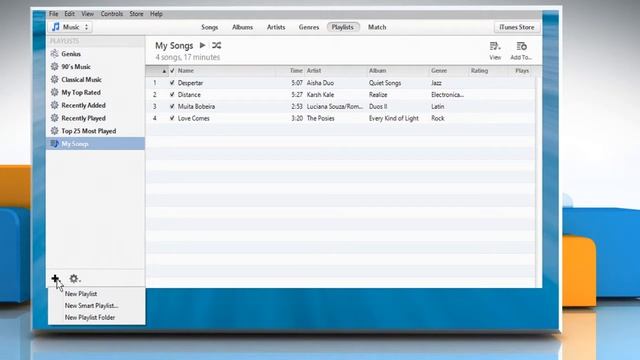Select the song Love Comes

click(193, 118)
